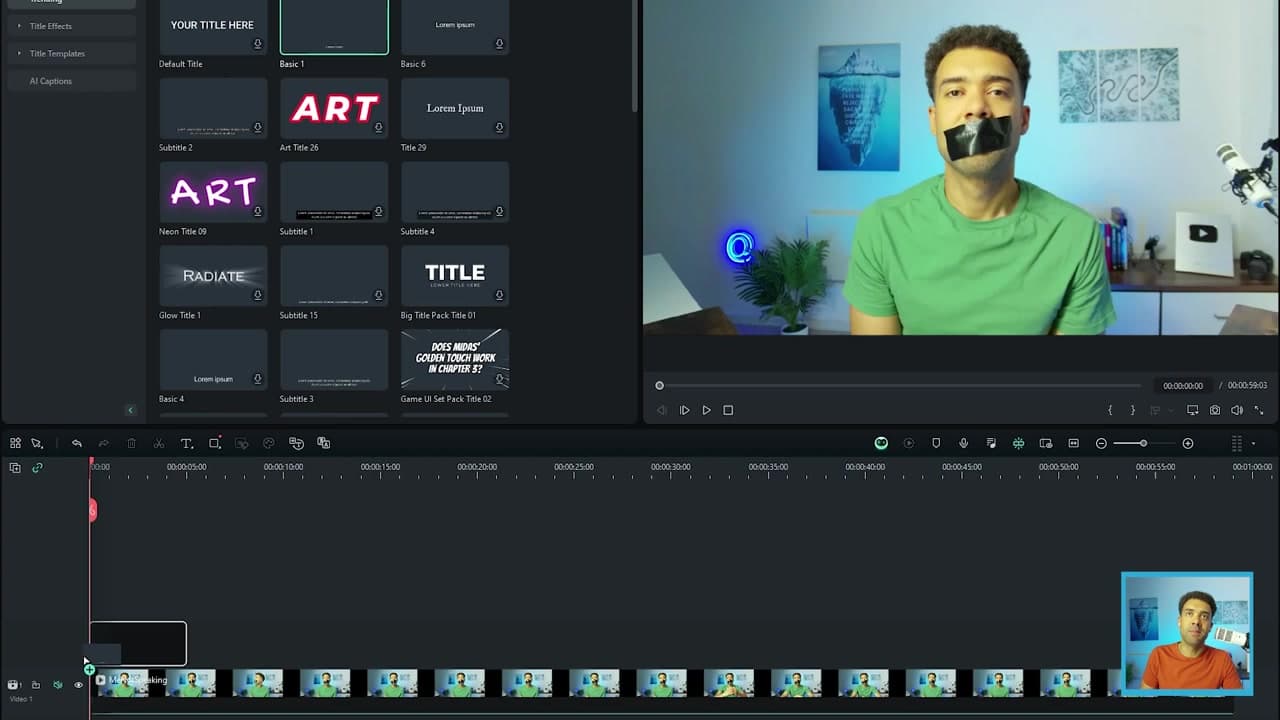Click the add track icon above track headers

[15, 467]
